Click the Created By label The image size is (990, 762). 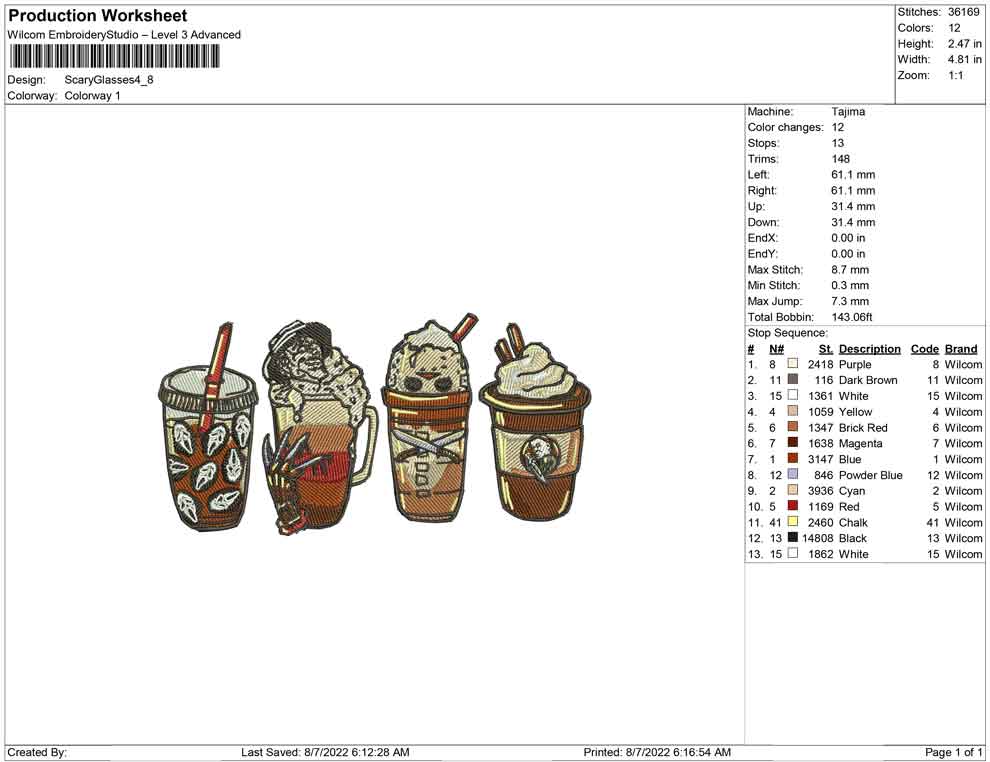click(x=37, y=752)
